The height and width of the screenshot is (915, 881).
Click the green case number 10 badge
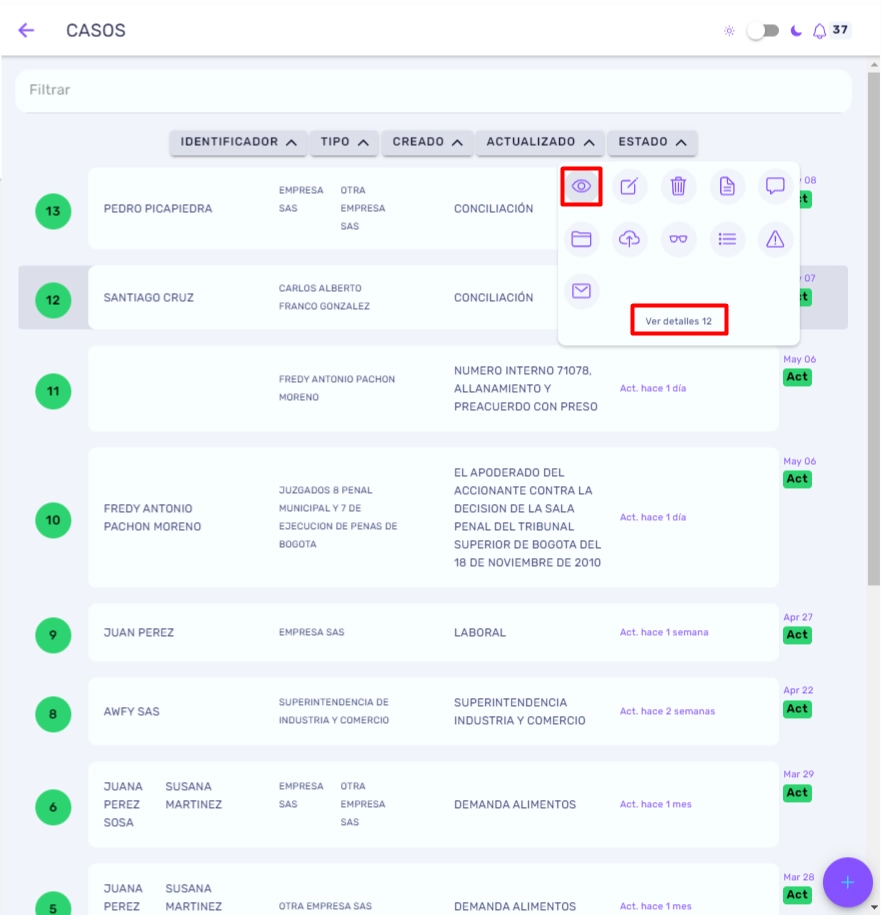pyautogui.click(x=53, y=520)
